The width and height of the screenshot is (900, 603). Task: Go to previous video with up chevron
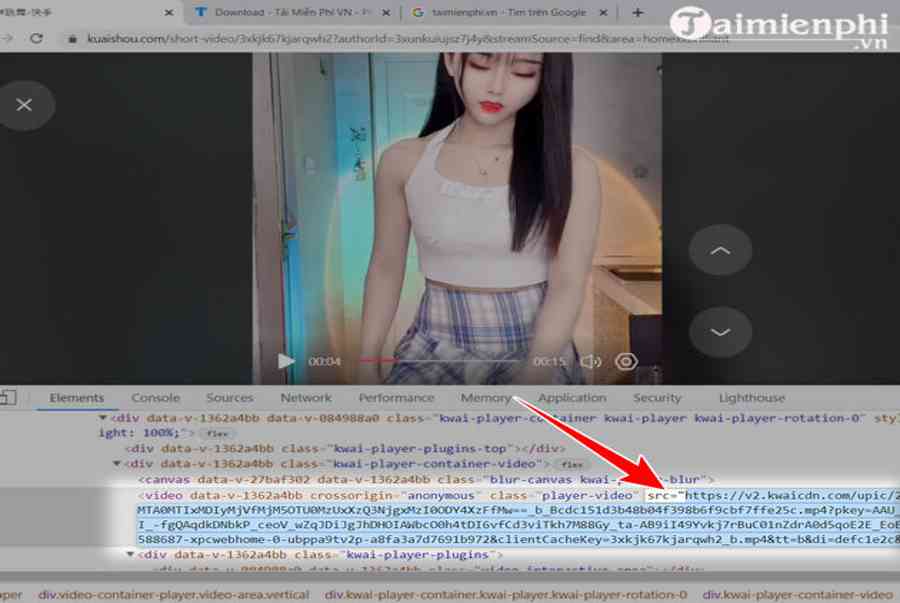tap(720, 251)
